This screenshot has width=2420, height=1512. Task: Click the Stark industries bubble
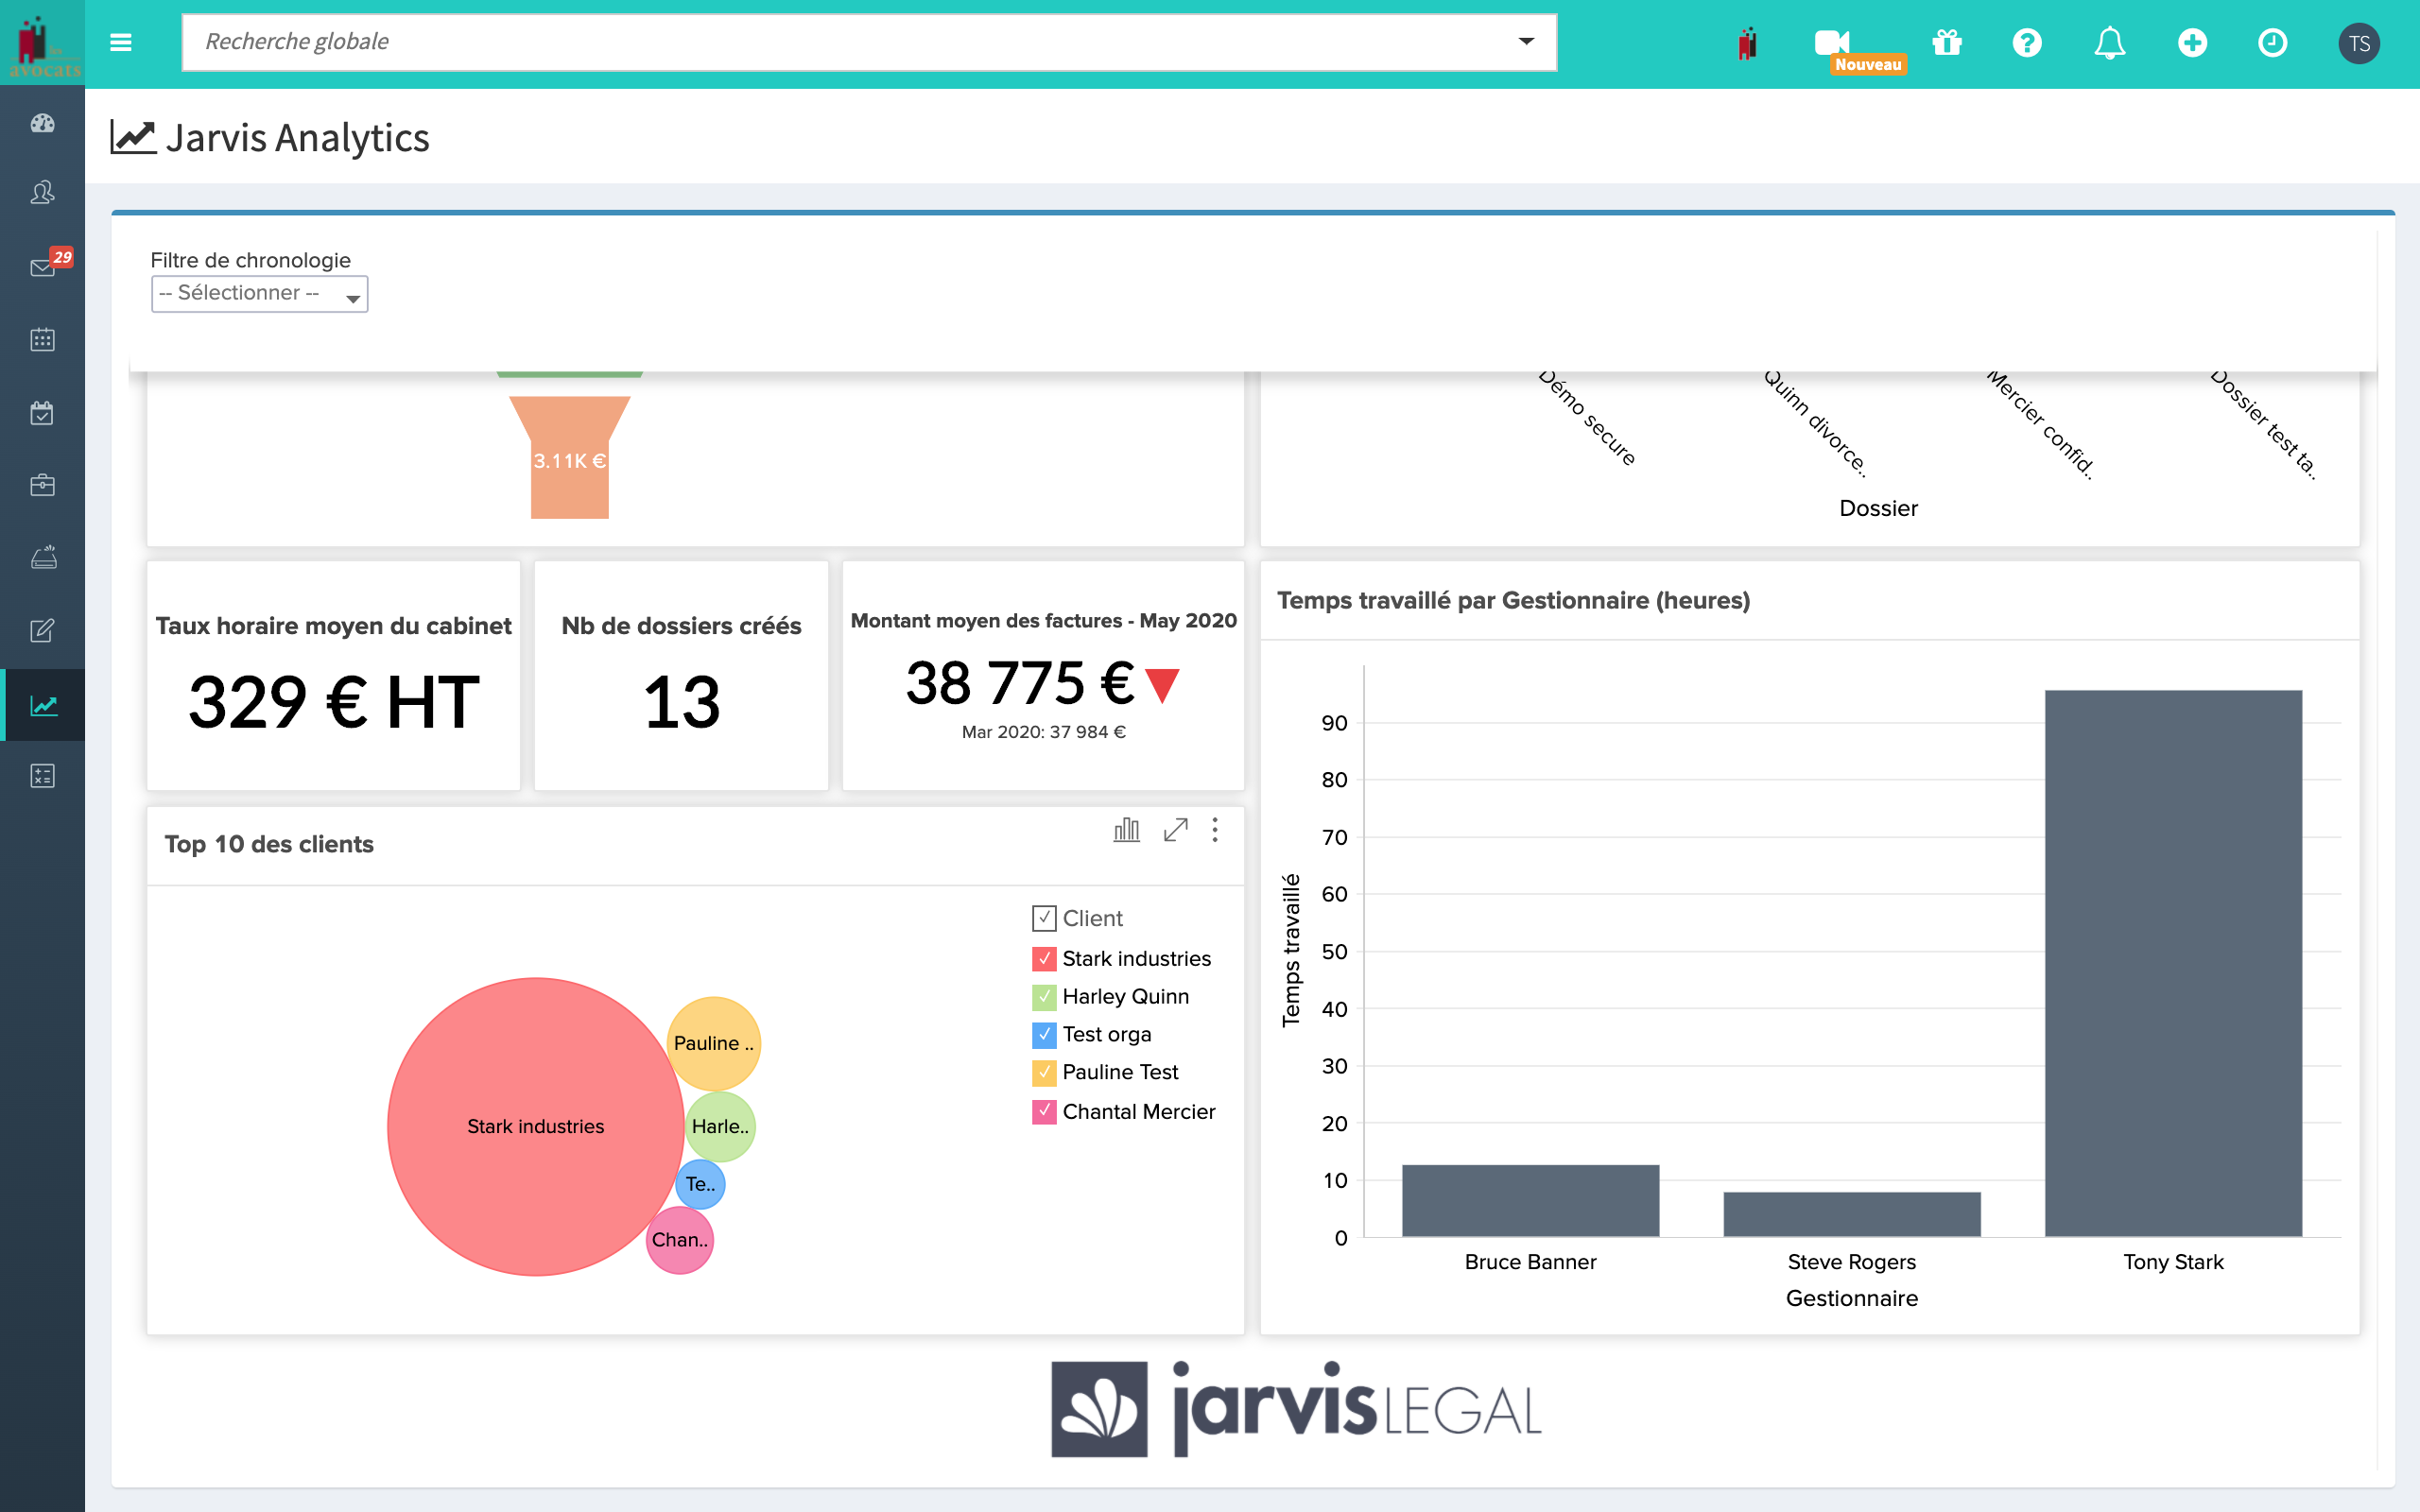536,1126
